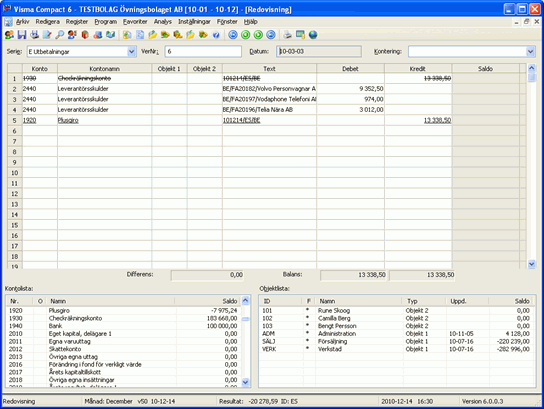The image size is (544, 409).
Task: Click the Debet column header
Action: (x=350, y=69)
